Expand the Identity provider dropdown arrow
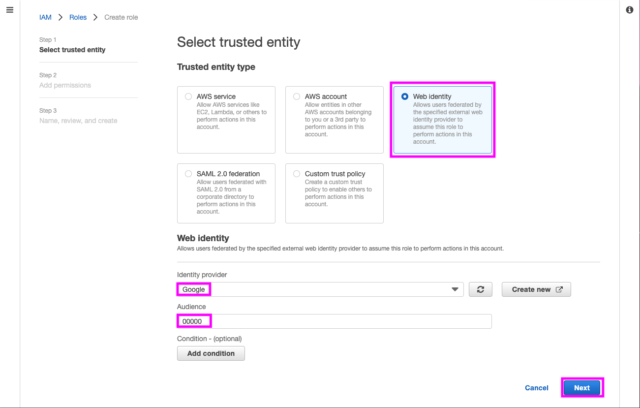640x408 pixels. 455,289
